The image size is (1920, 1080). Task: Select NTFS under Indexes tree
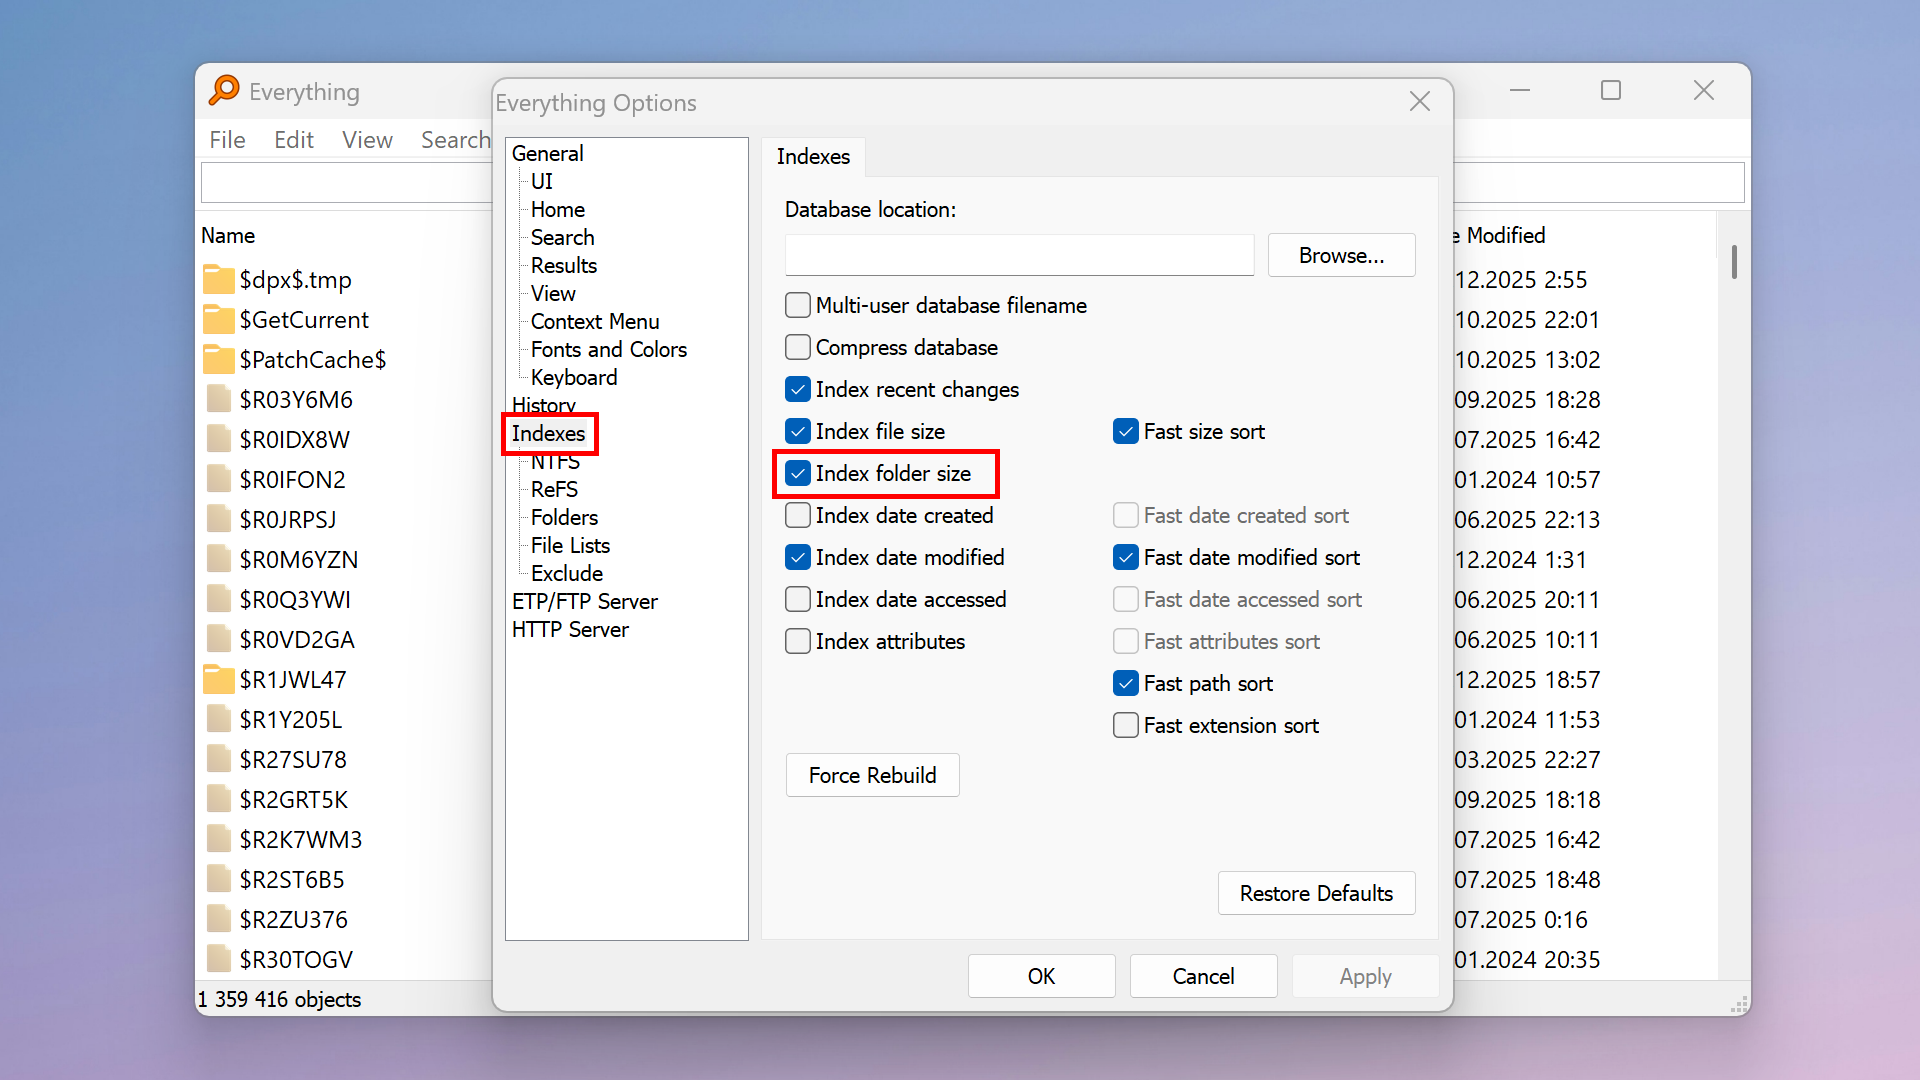555,462
